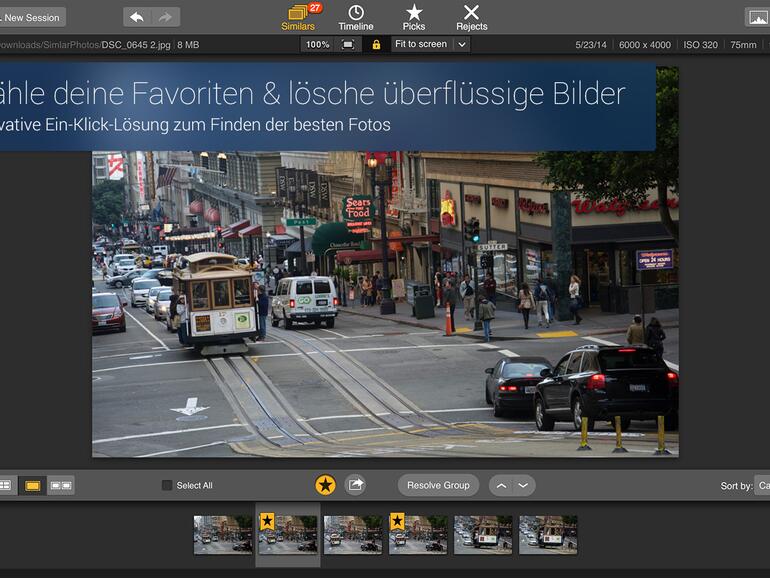770x578 pixels.
Task: Start a New Session
Action: 32,17
